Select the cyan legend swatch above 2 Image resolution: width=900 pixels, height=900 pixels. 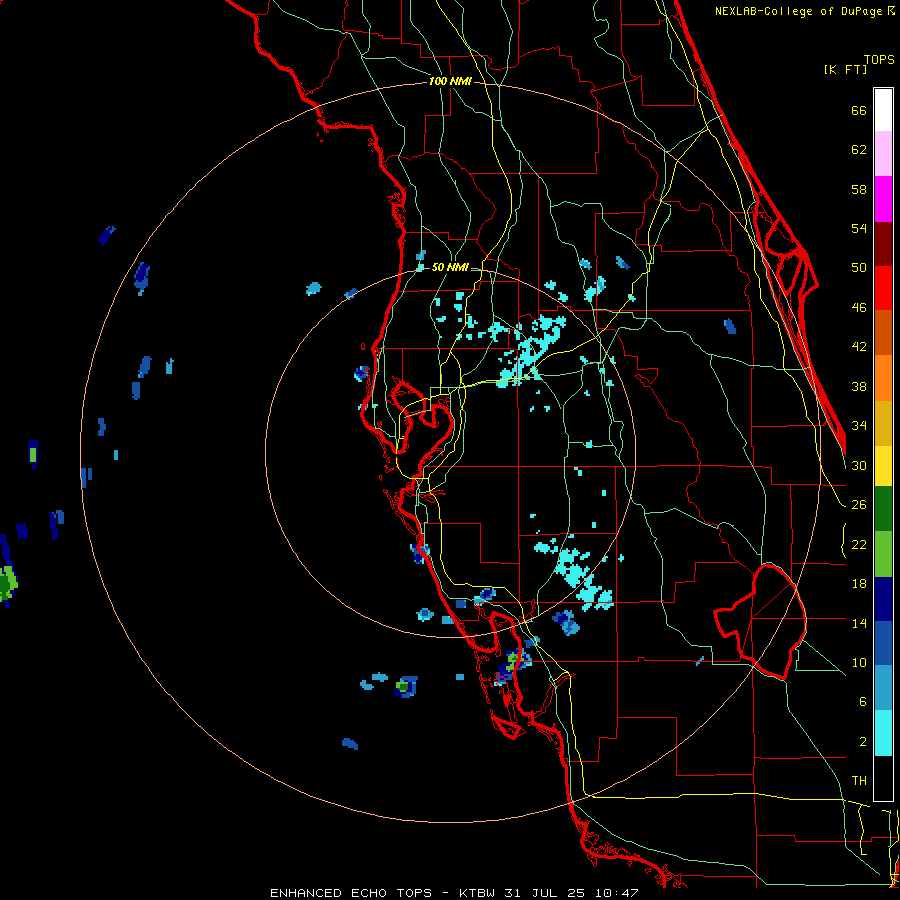[883, 733]
